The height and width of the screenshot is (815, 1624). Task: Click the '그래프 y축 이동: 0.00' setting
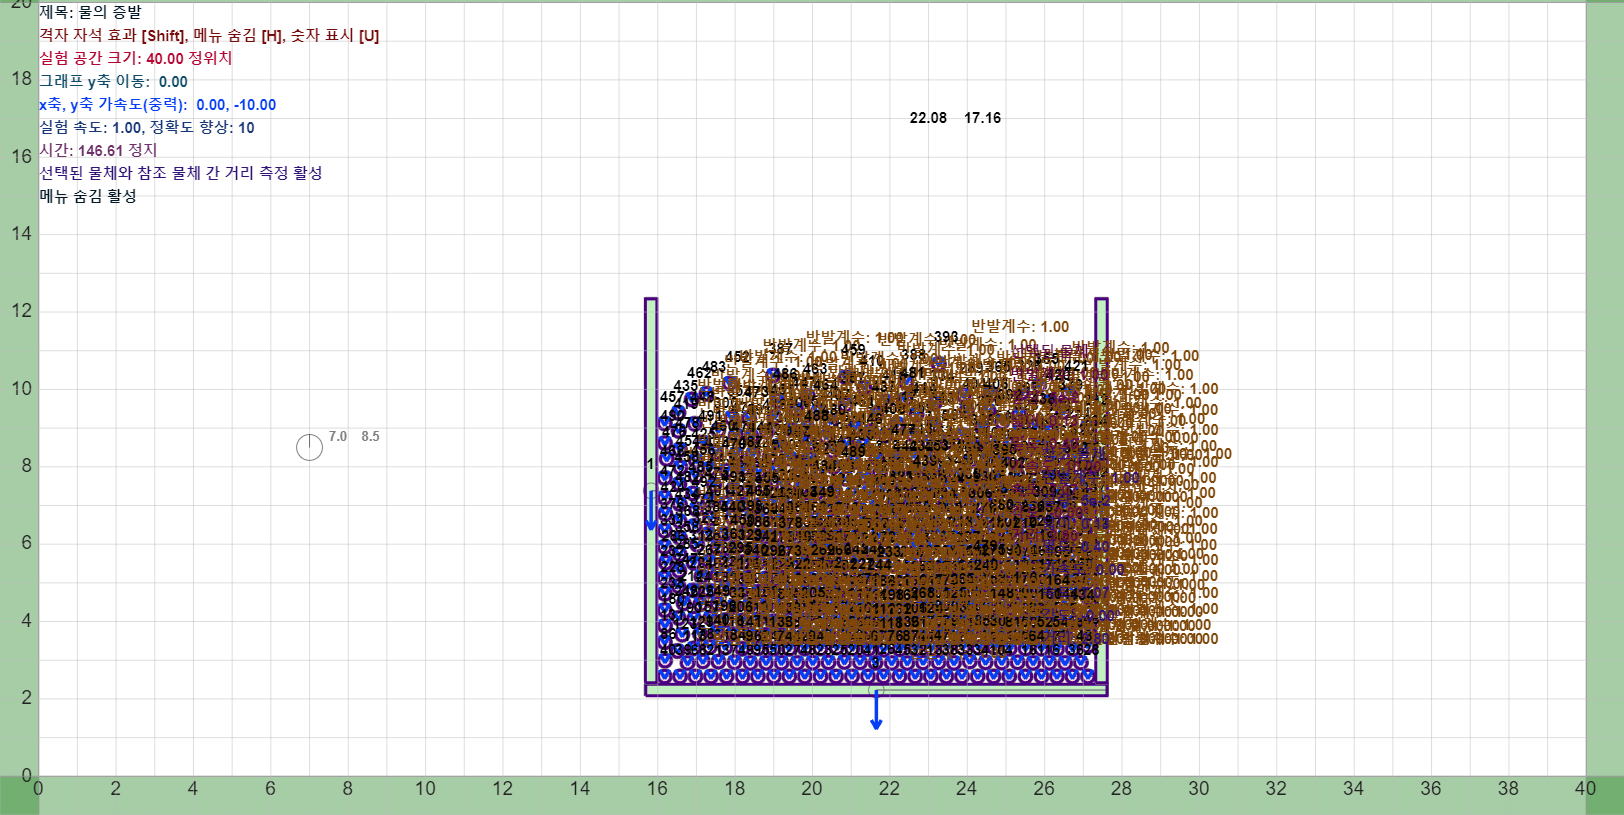(113, 81)
